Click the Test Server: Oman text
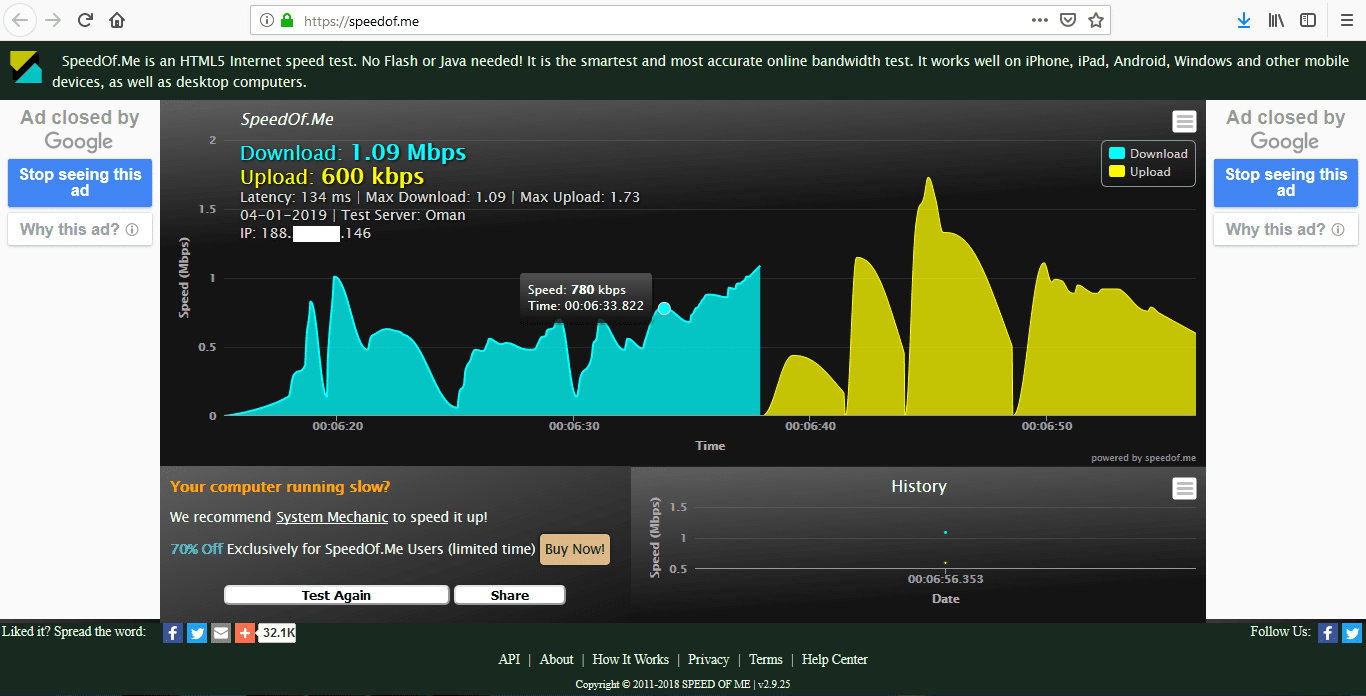 pos(403,215)
